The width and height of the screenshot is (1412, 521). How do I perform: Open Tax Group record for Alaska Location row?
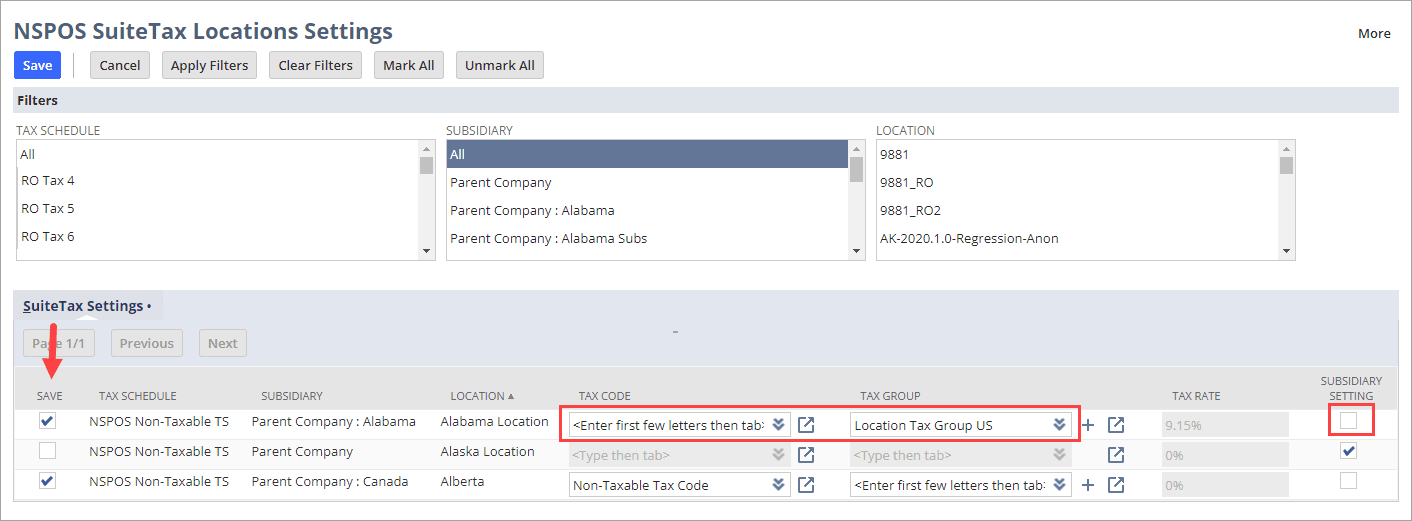1116,455
